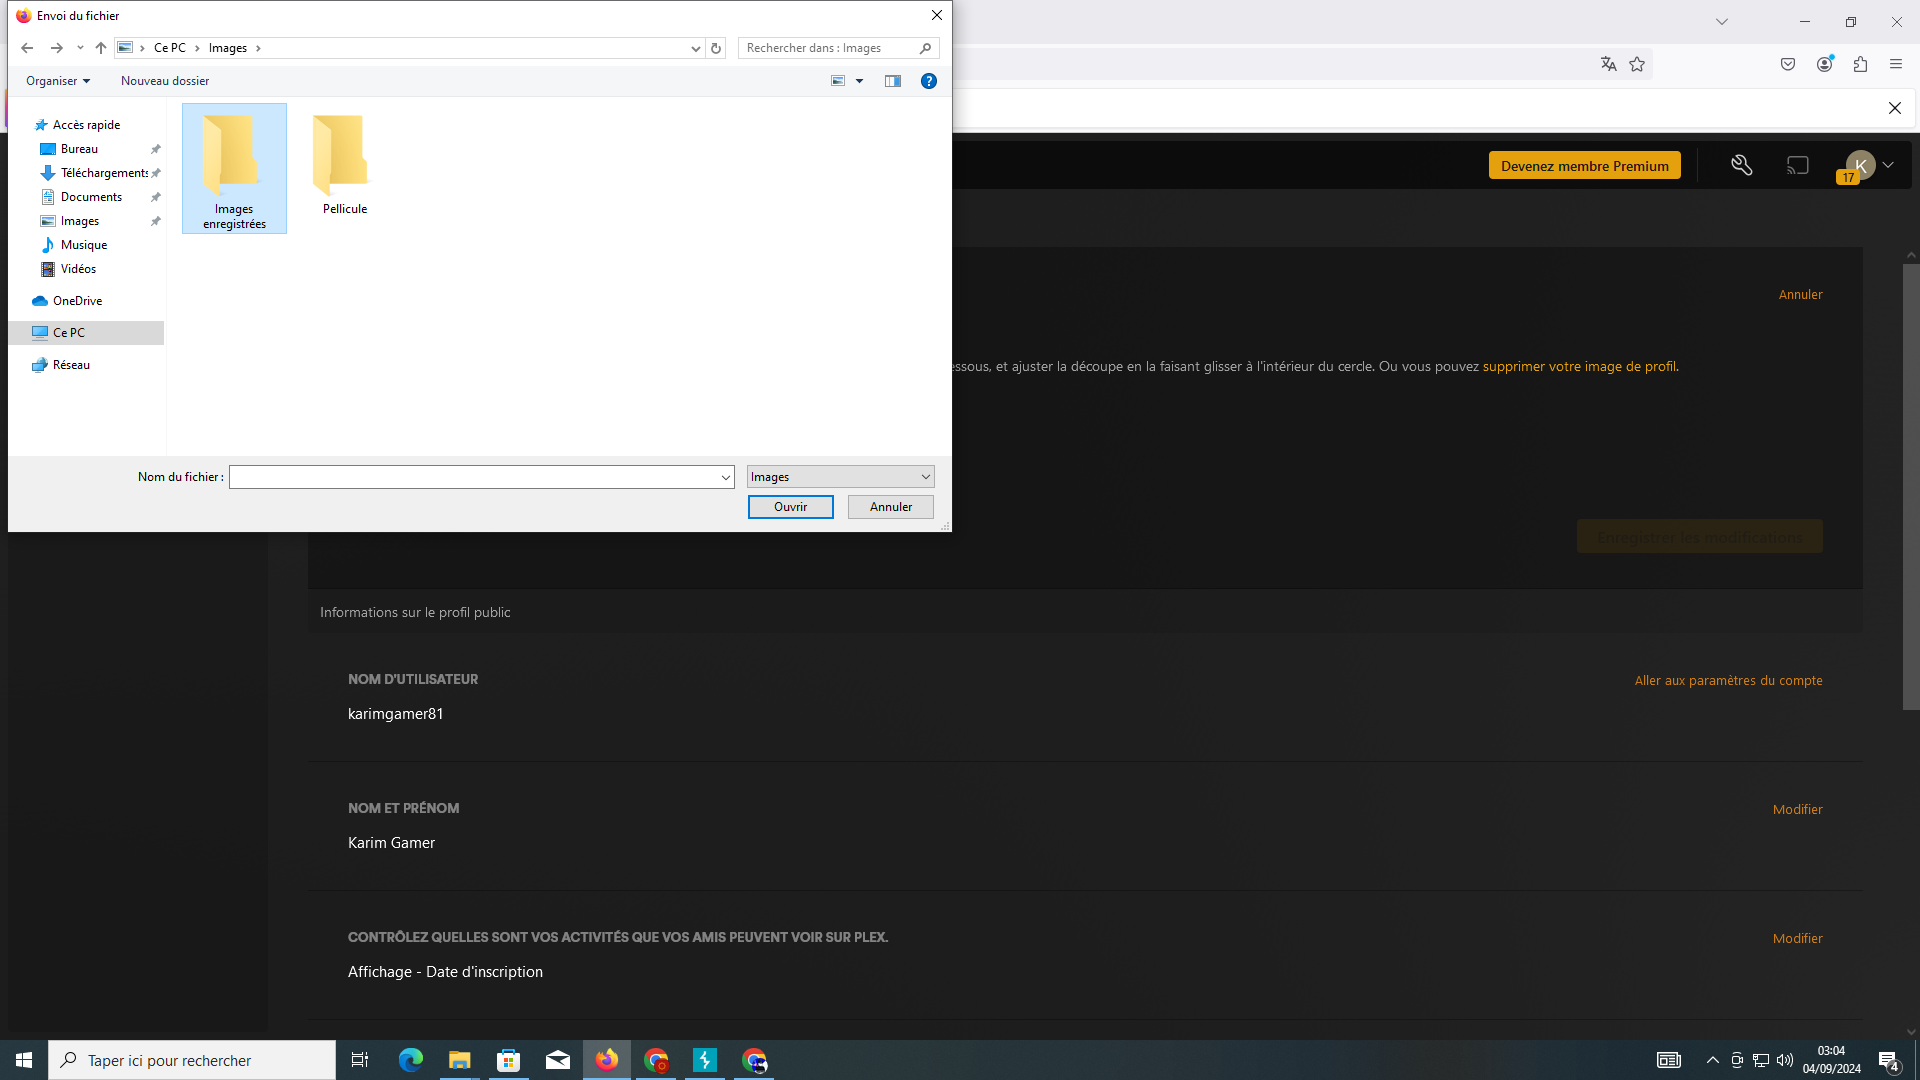Refresh the Images folder listing
Viewport: 1920px width, 1080px height.
(716, 48)
